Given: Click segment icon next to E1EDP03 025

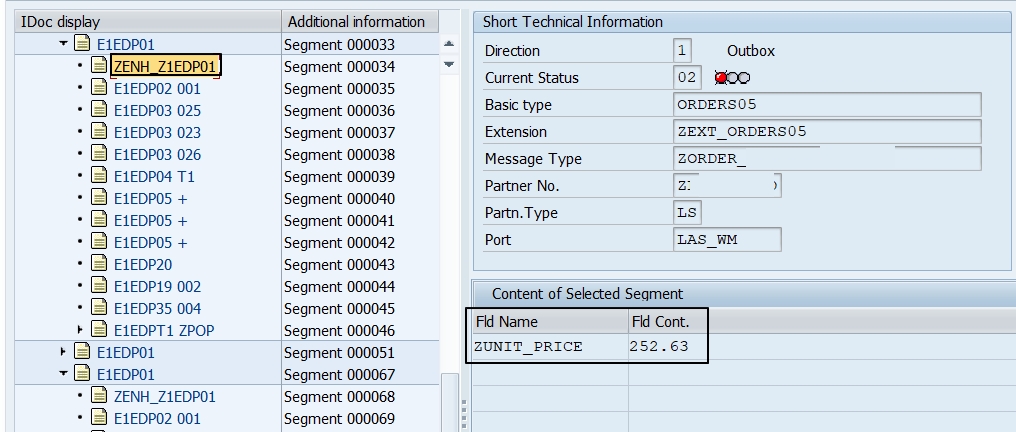Looking at the screenshot, I should point(99,110).
